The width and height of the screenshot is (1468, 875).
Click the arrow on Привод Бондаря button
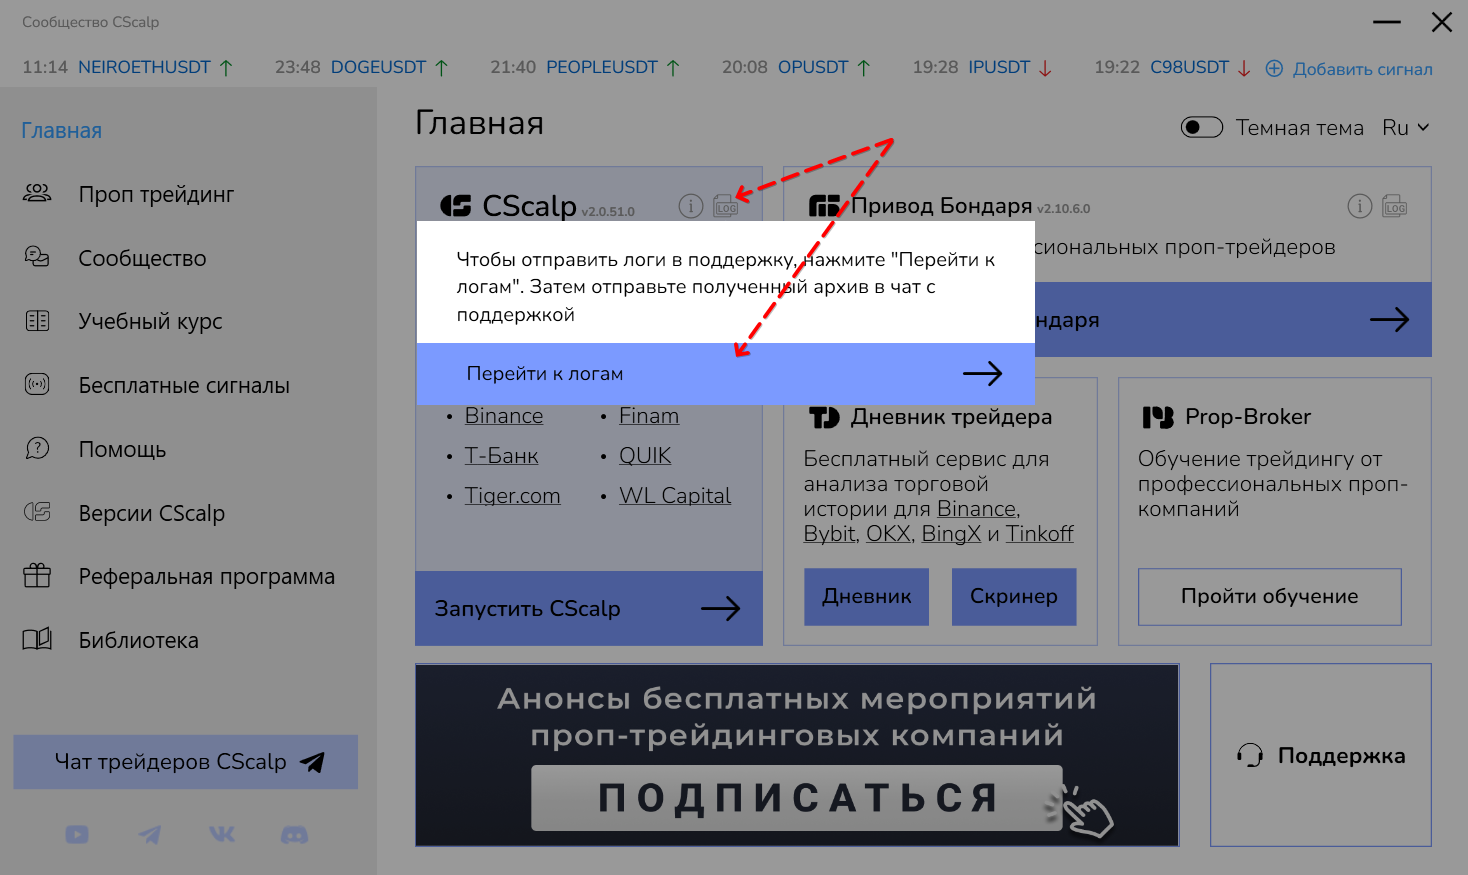(1389, 320)
